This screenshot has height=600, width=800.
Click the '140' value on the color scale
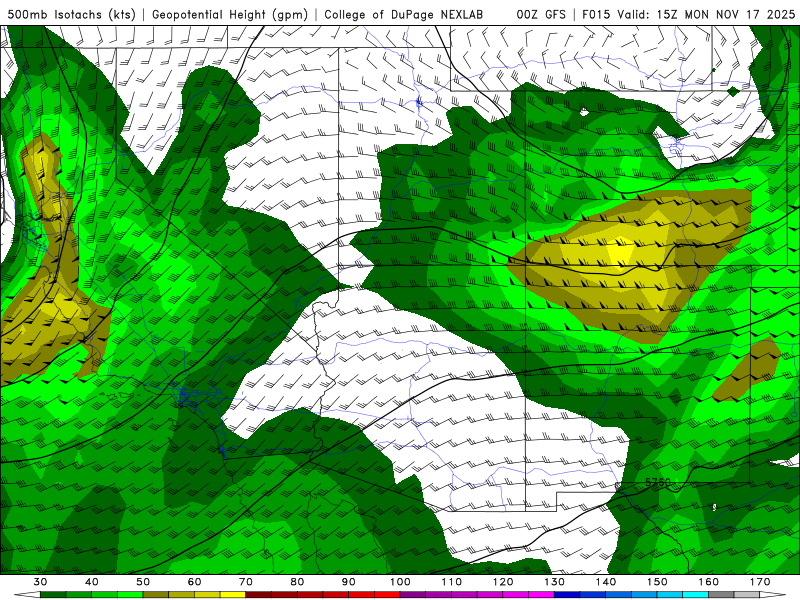point(606,582)
